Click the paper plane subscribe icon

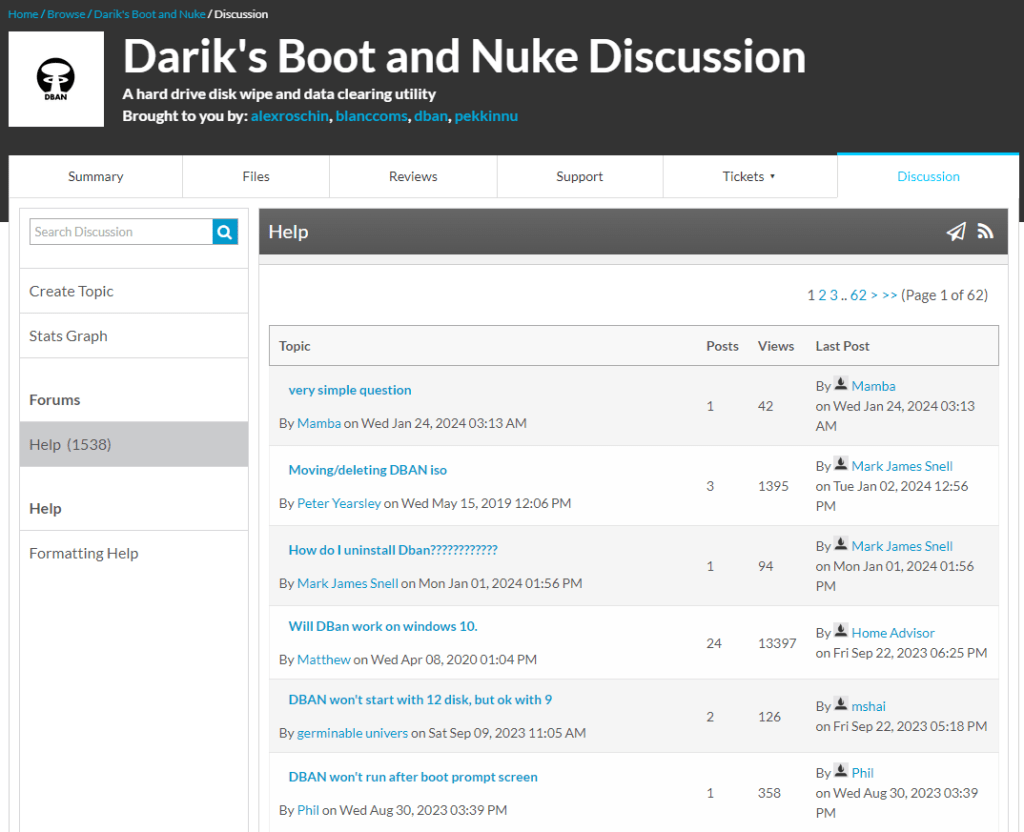click(x=956, y=232)
